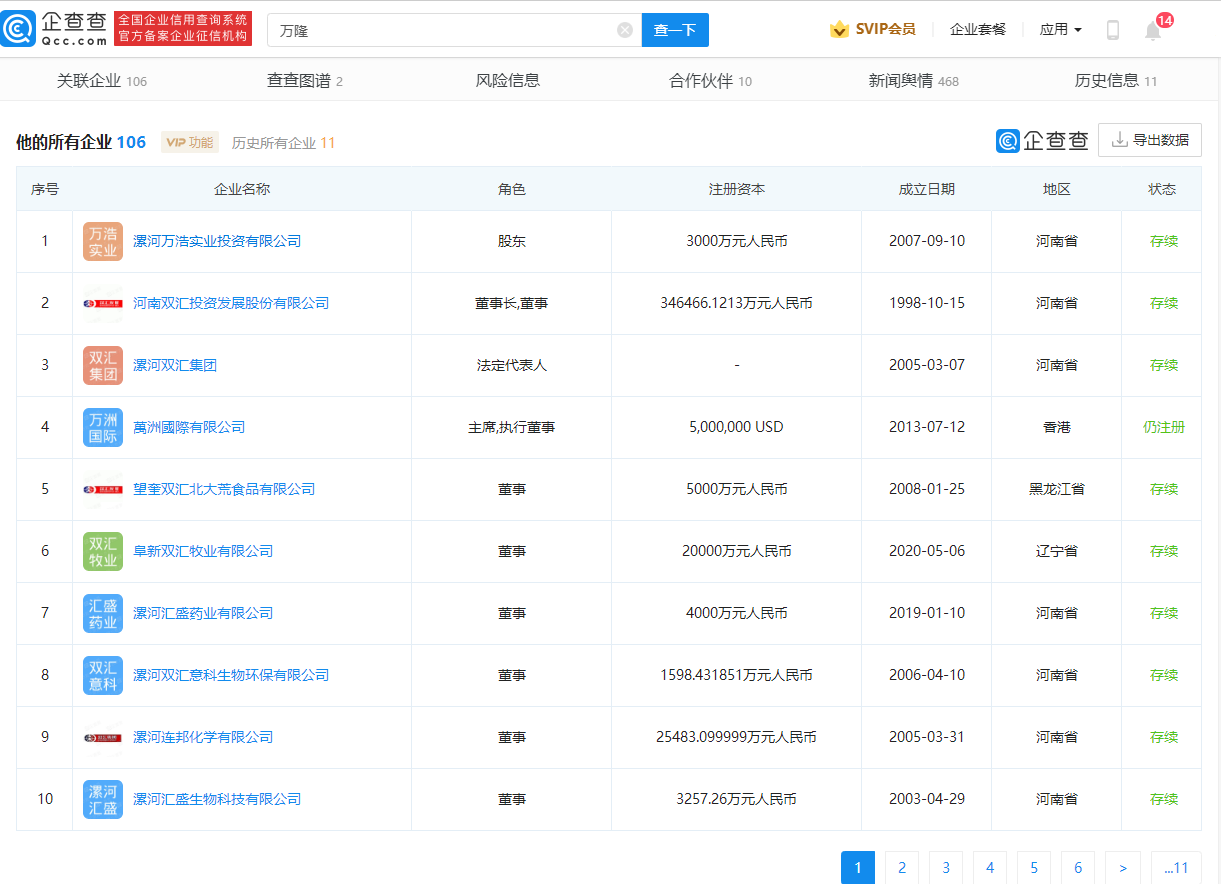Screen dimensions: 1221x884
Task: Go to next page with > arrow
Action: [1122, 868]
